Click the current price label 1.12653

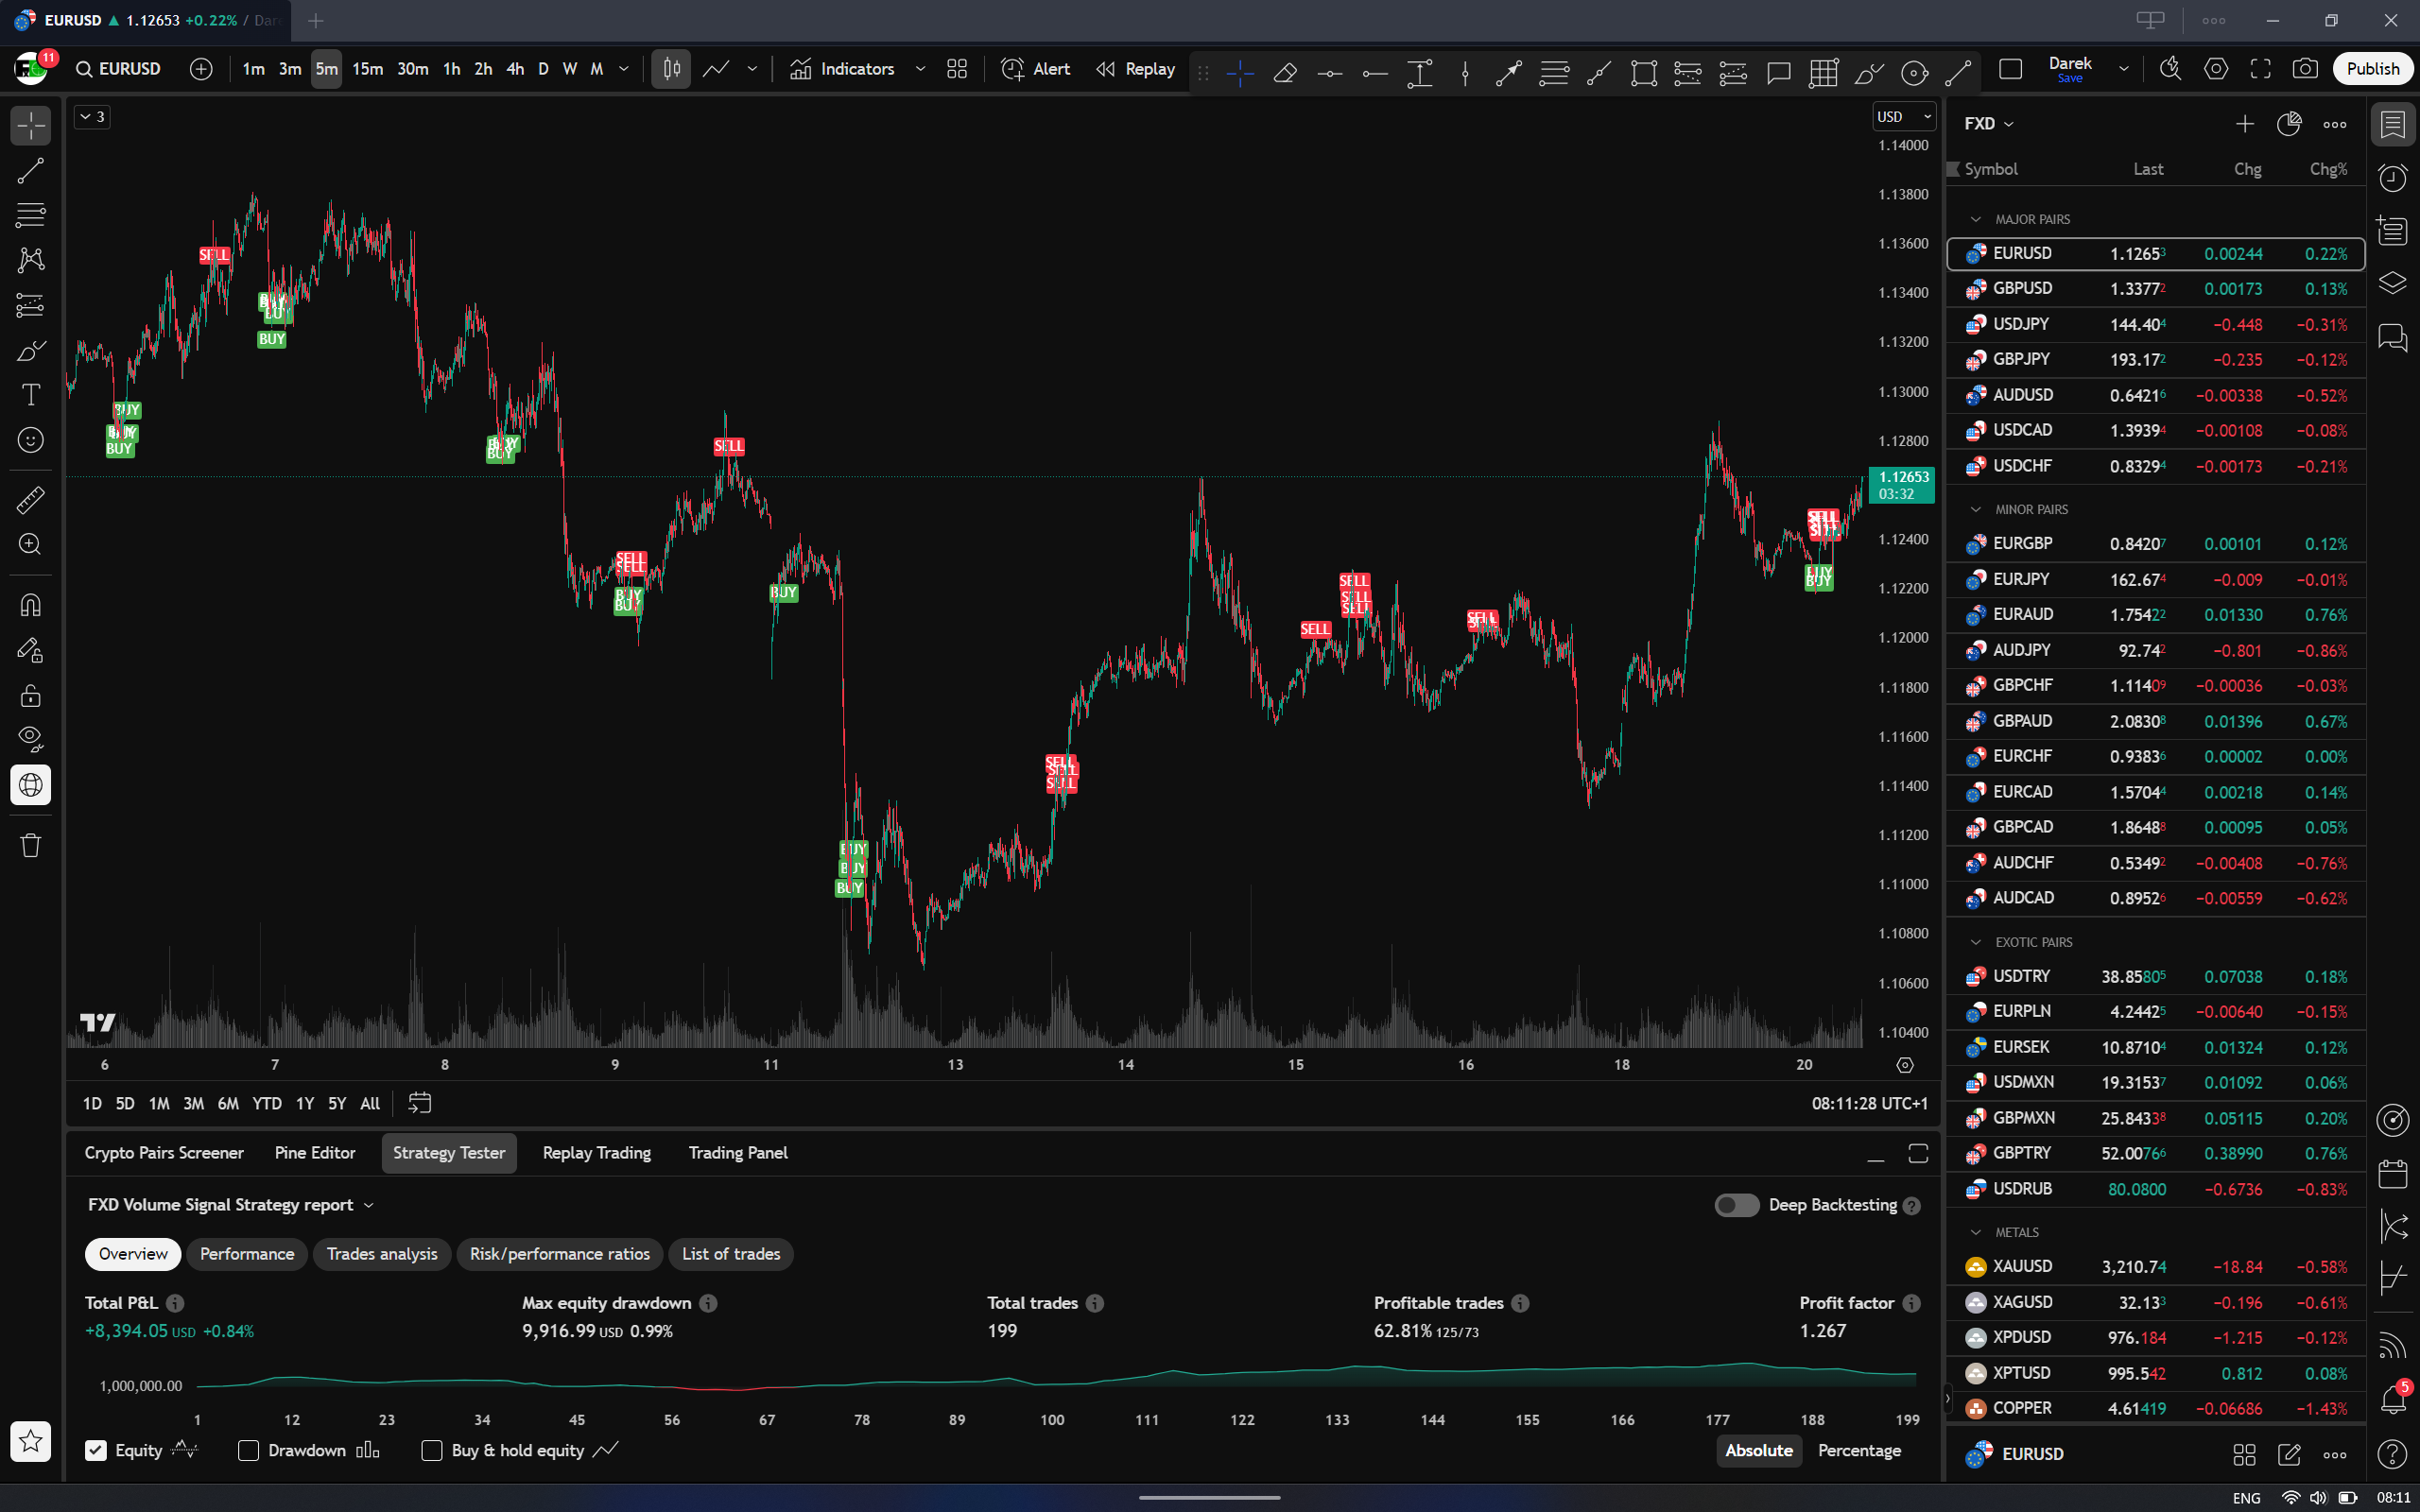point(1903,485)
